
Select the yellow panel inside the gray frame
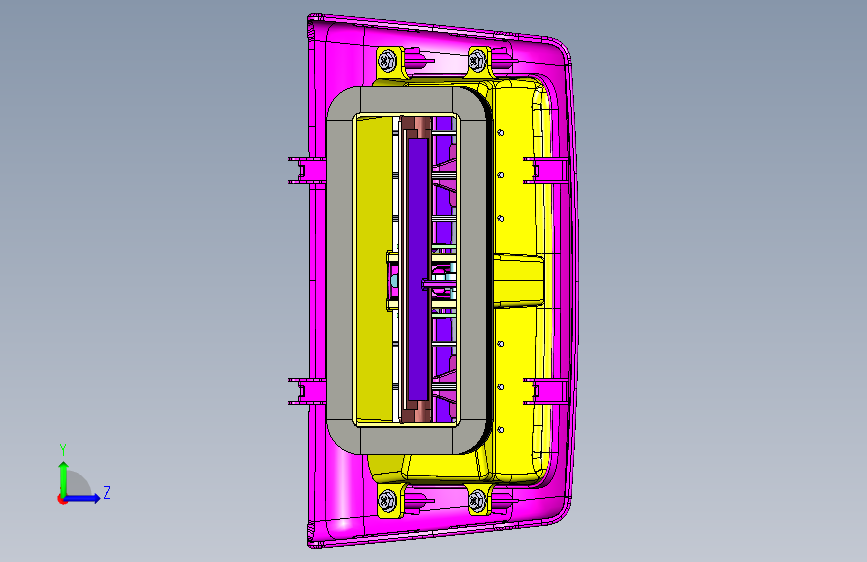374,270
